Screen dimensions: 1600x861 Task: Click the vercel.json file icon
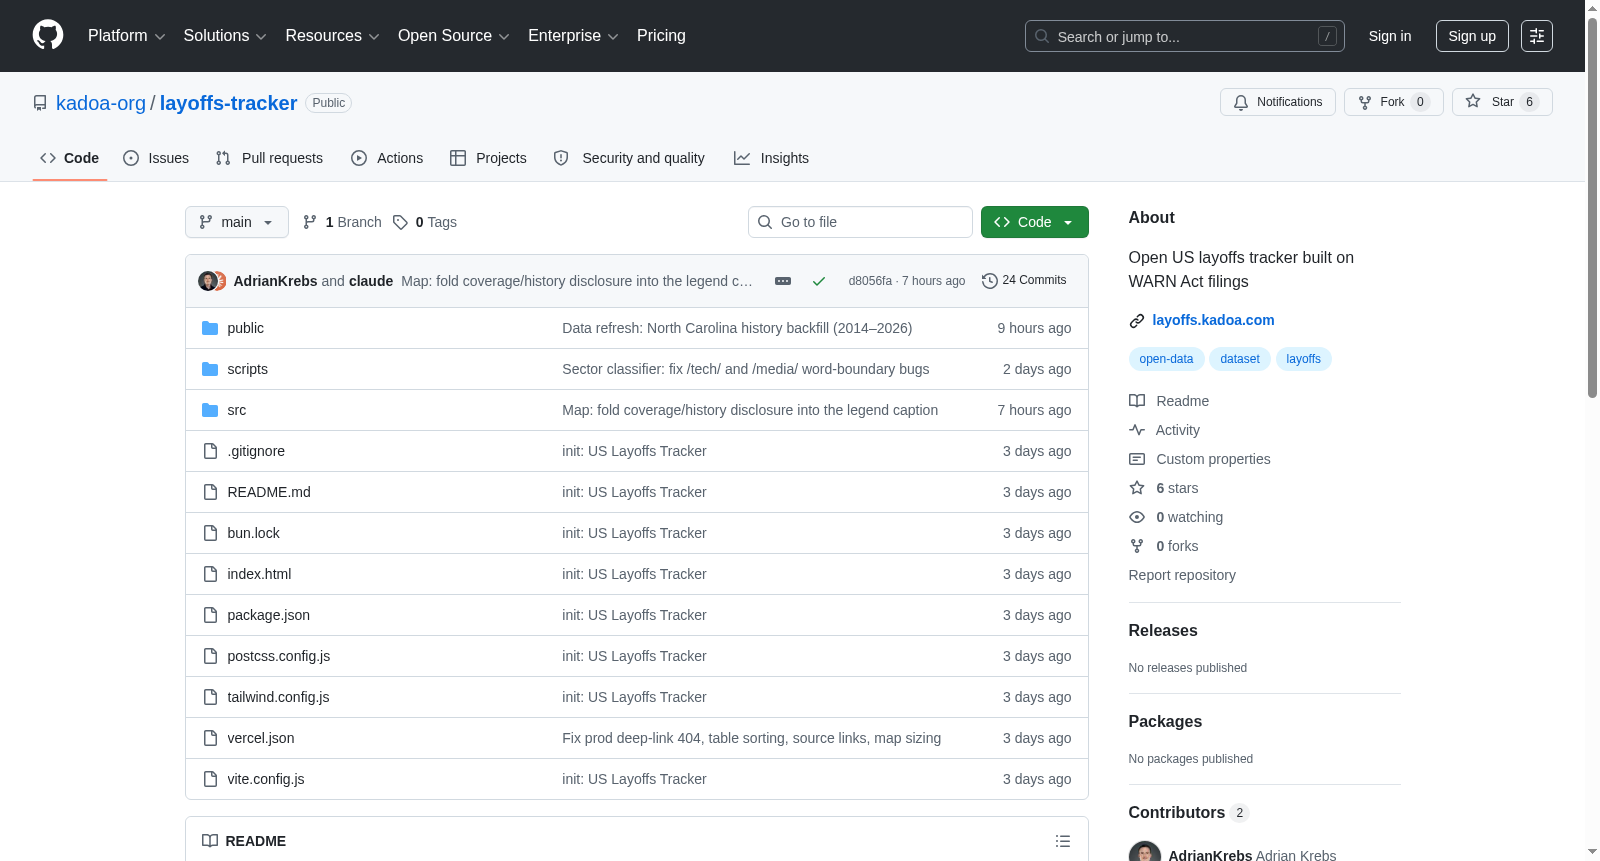(x=210, y=738)
